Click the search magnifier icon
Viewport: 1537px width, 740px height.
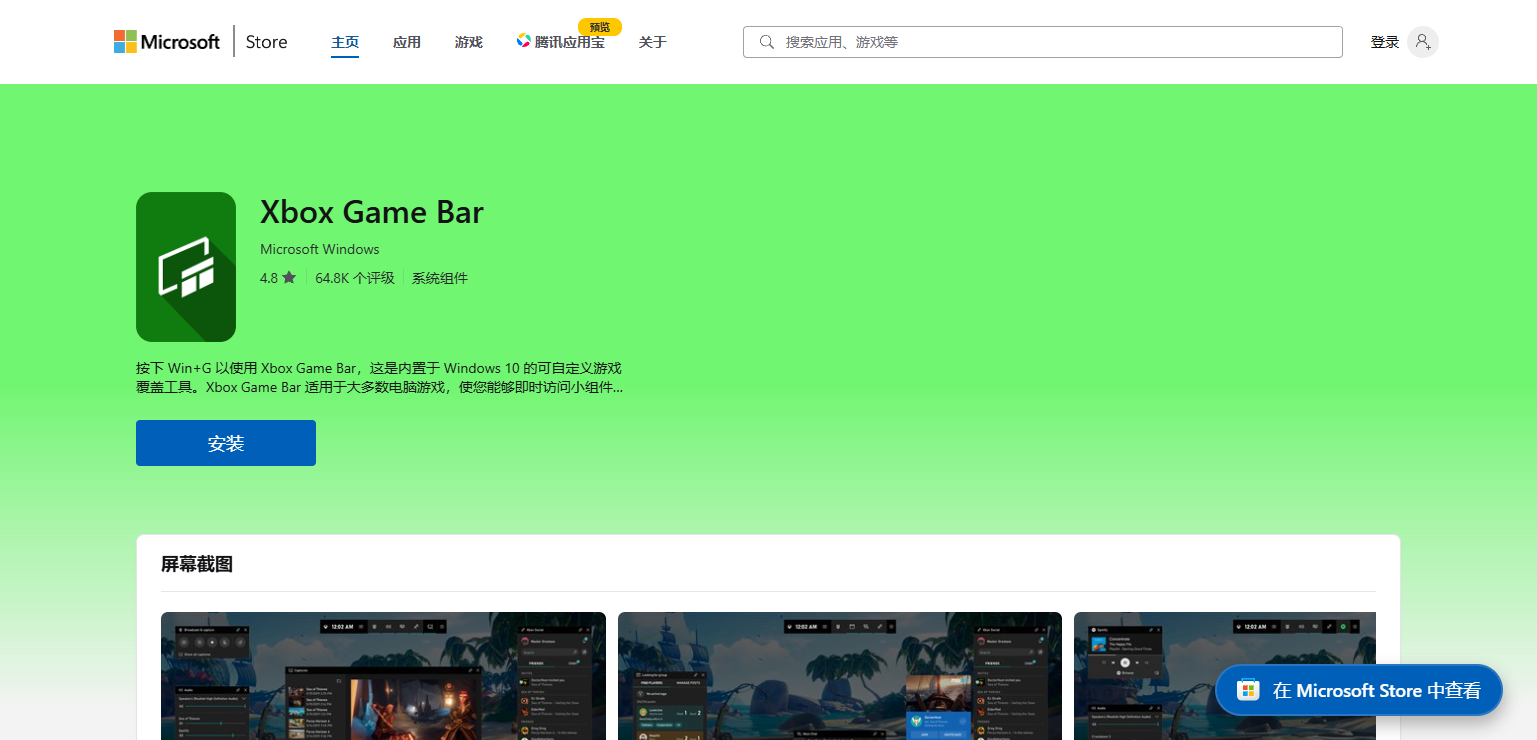[x=767, y=42]
